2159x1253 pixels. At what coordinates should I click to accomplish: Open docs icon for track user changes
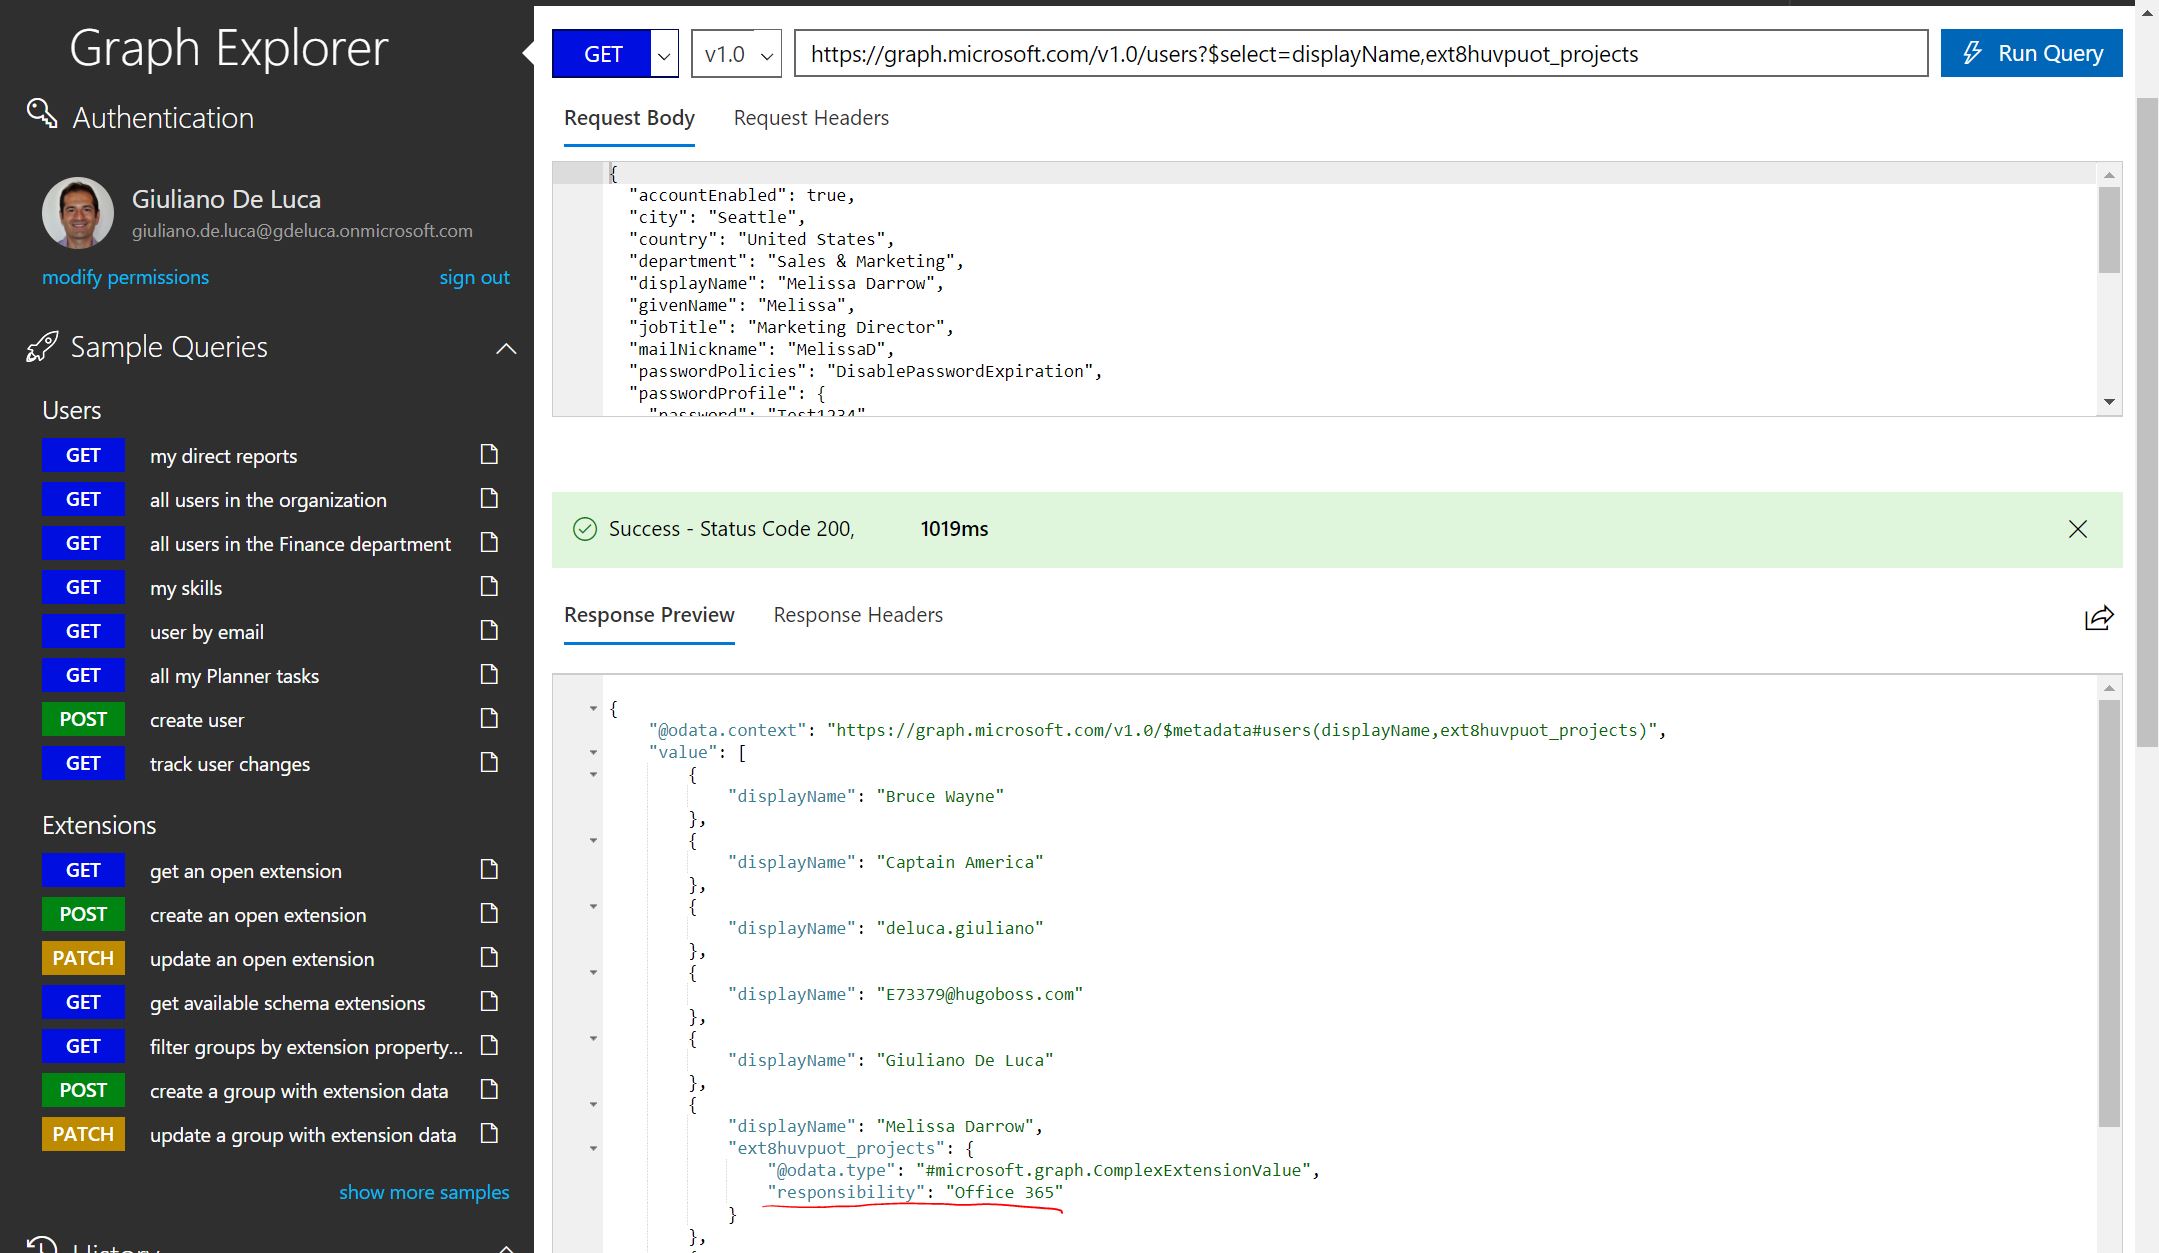point(489,763)
